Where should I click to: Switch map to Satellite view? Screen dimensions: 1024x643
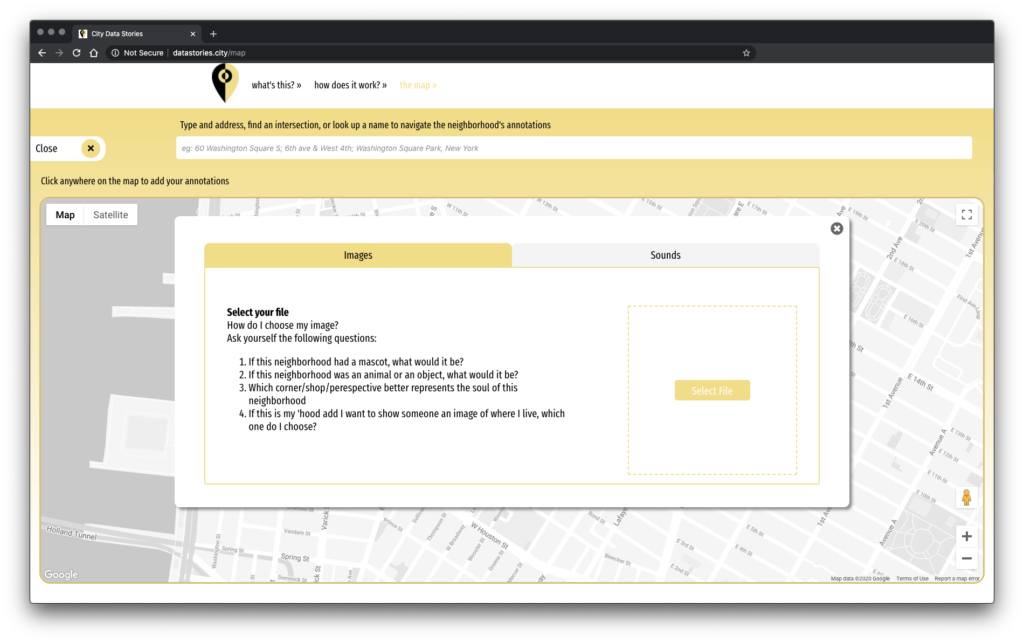[110, 215]
